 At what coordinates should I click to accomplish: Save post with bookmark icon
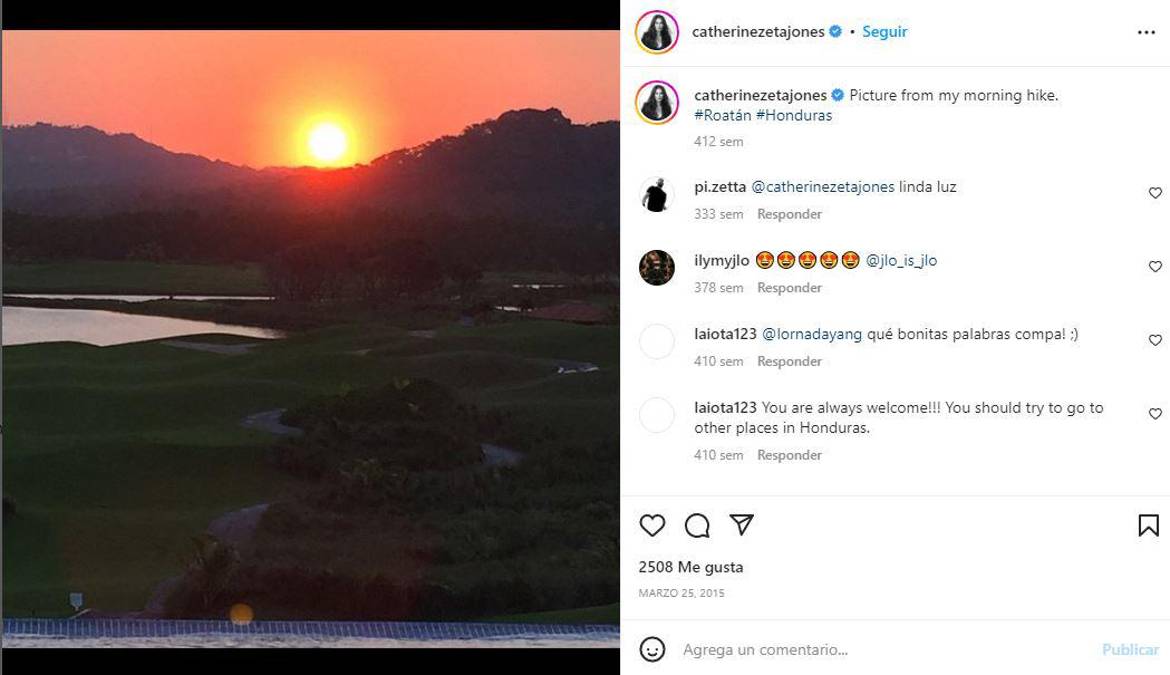click(1148, 525)
